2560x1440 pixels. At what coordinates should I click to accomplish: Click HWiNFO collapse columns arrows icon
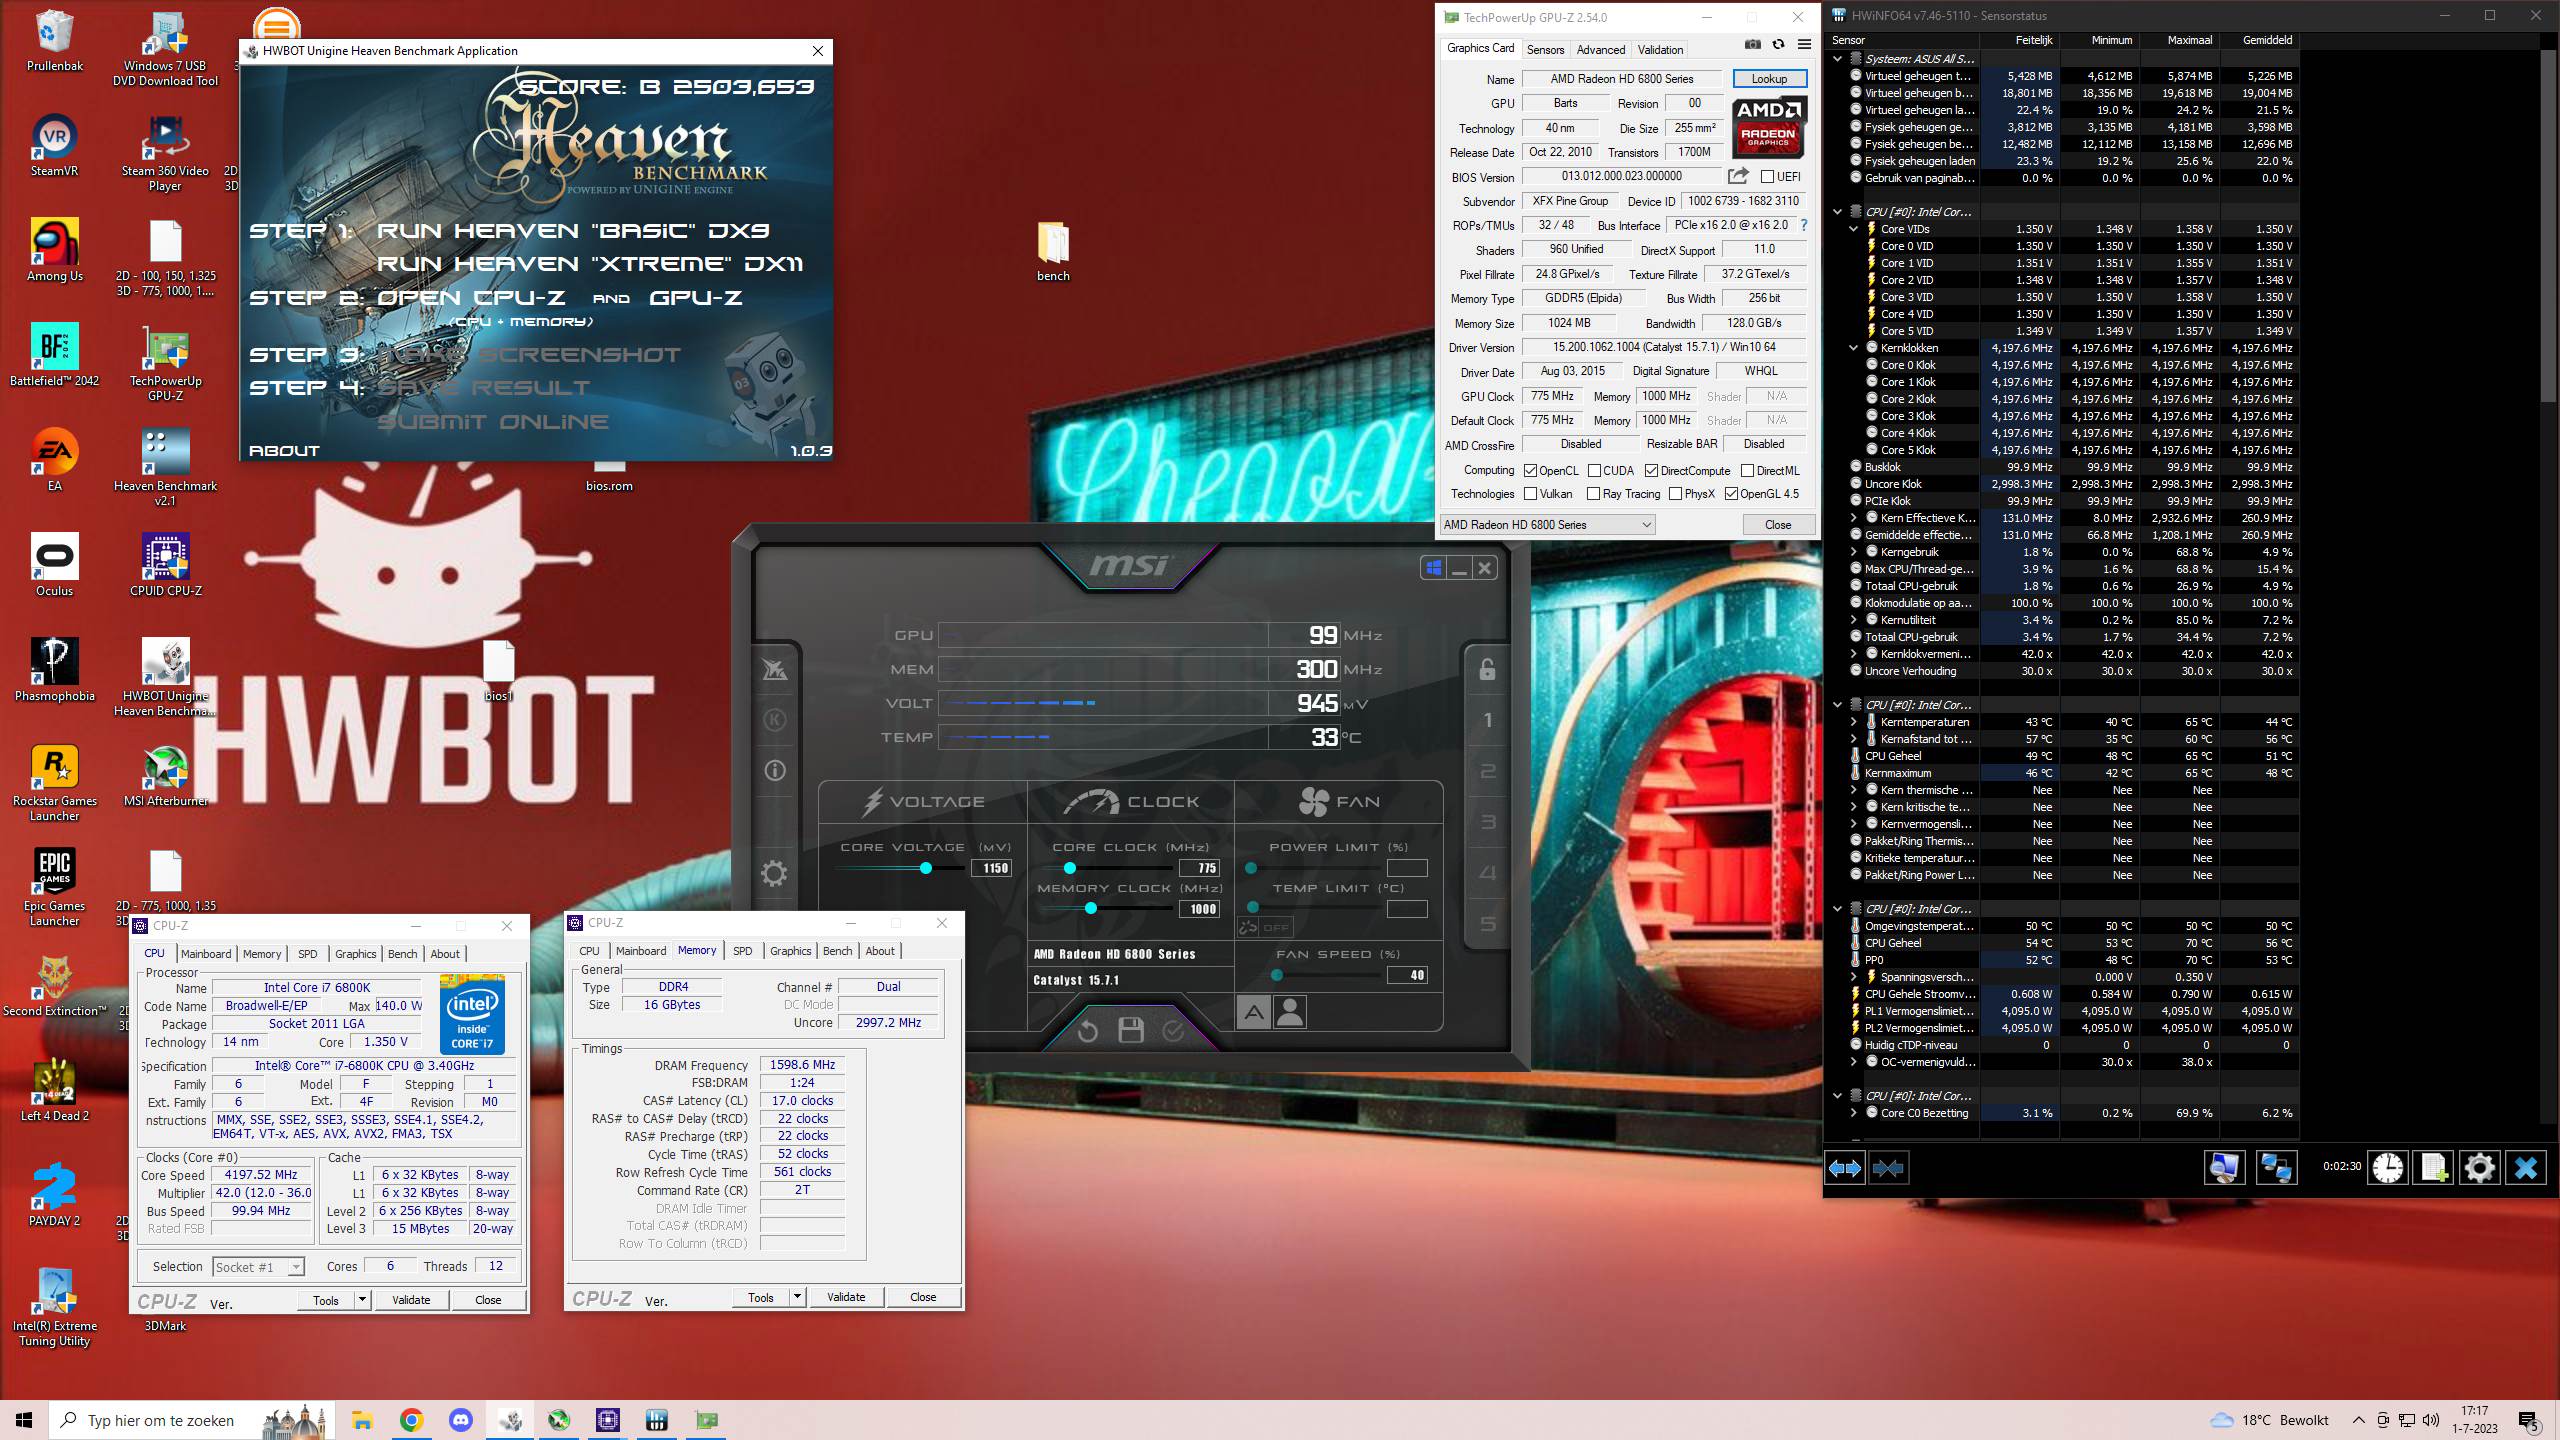1888,1168
